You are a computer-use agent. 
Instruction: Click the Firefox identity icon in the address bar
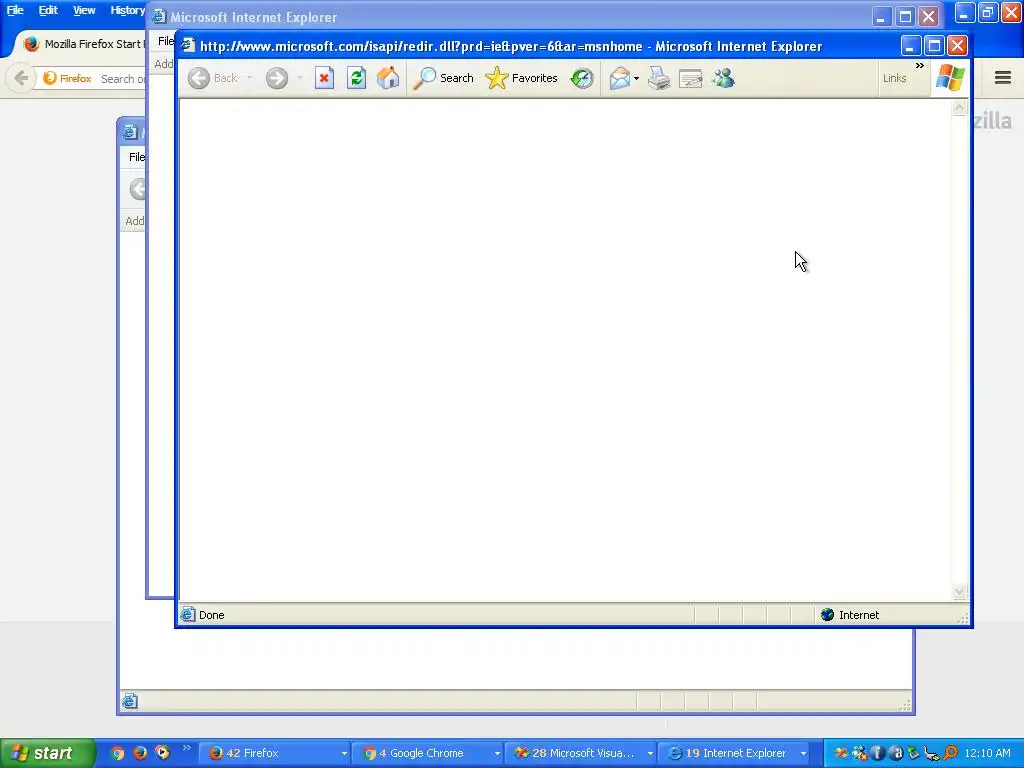(x=67, y=78)
